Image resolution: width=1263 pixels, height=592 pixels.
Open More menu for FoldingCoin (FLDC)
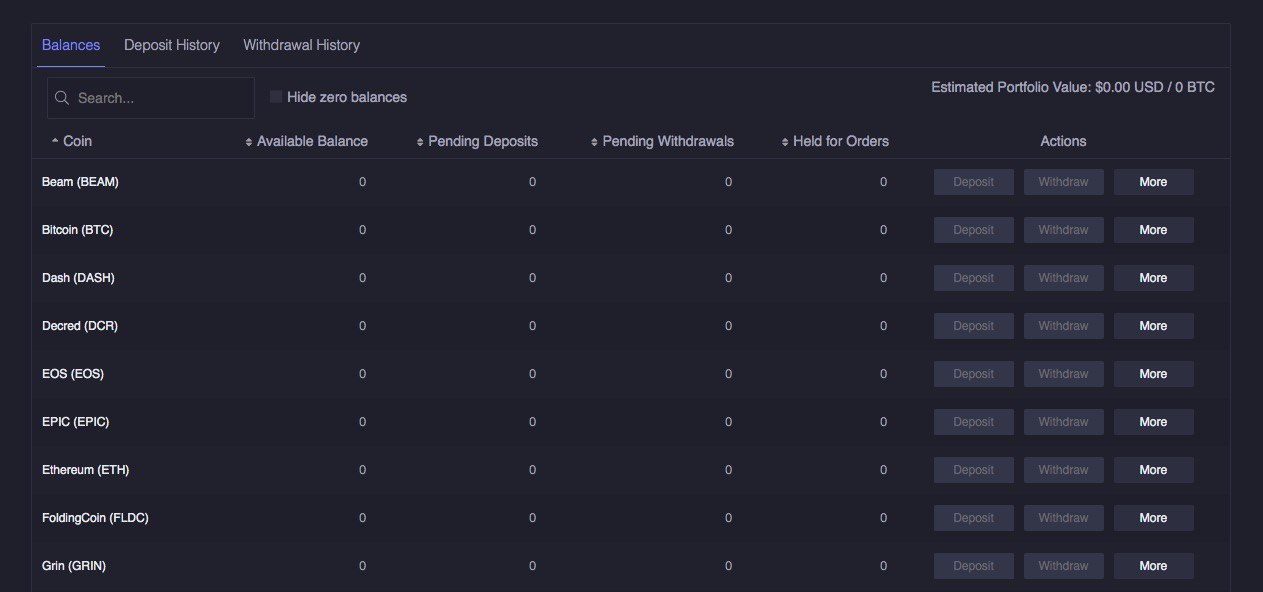1153,518
